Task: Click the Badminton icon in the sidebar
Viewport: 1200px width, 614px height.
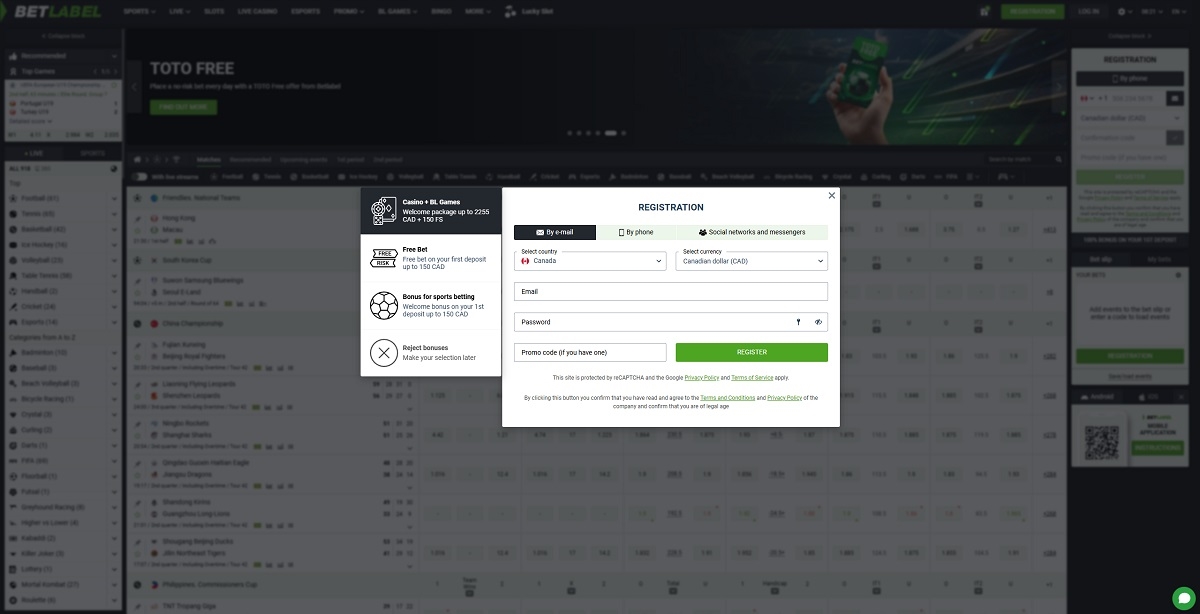Action: [x=13, y=352]
